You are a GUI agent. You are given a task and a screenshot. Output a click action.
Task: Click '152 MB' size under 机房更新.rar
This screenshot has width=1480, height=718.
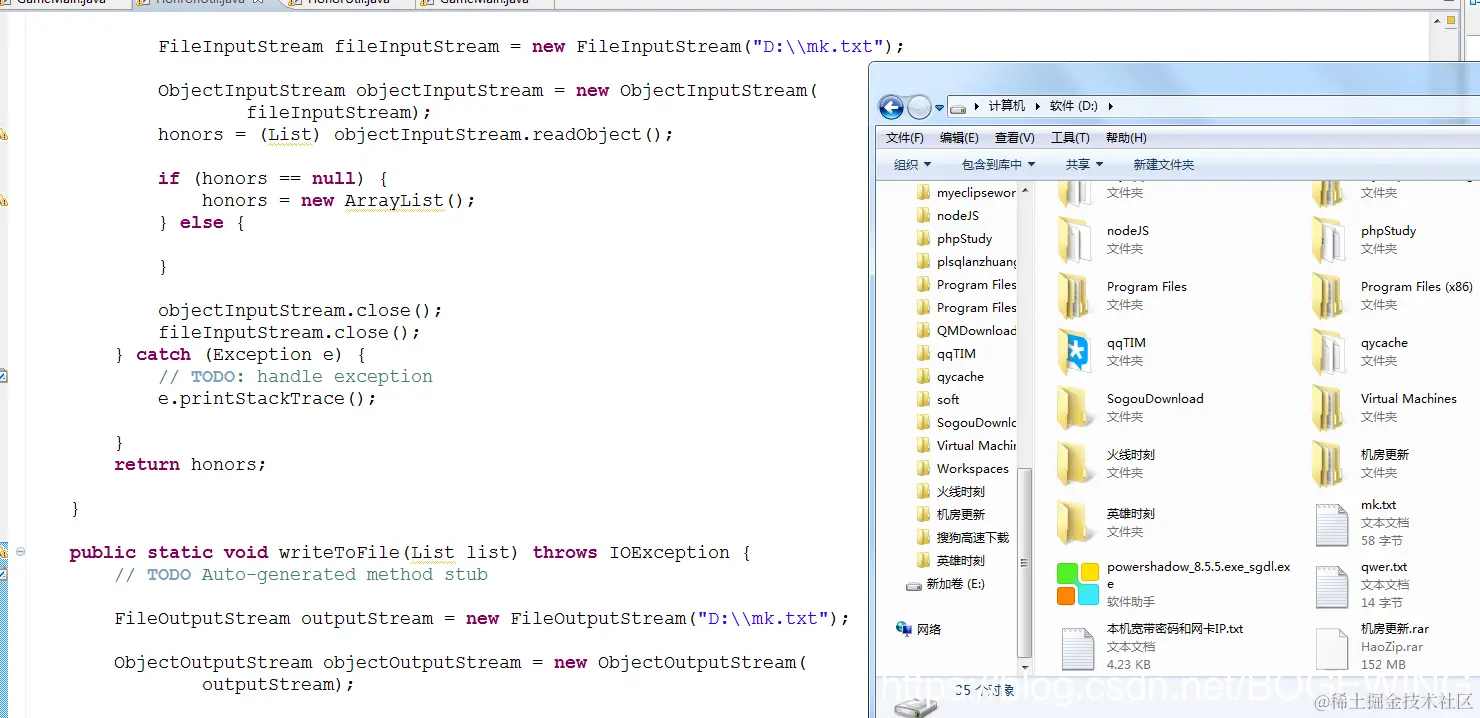pyautogui.click(x=1383, y=664)
